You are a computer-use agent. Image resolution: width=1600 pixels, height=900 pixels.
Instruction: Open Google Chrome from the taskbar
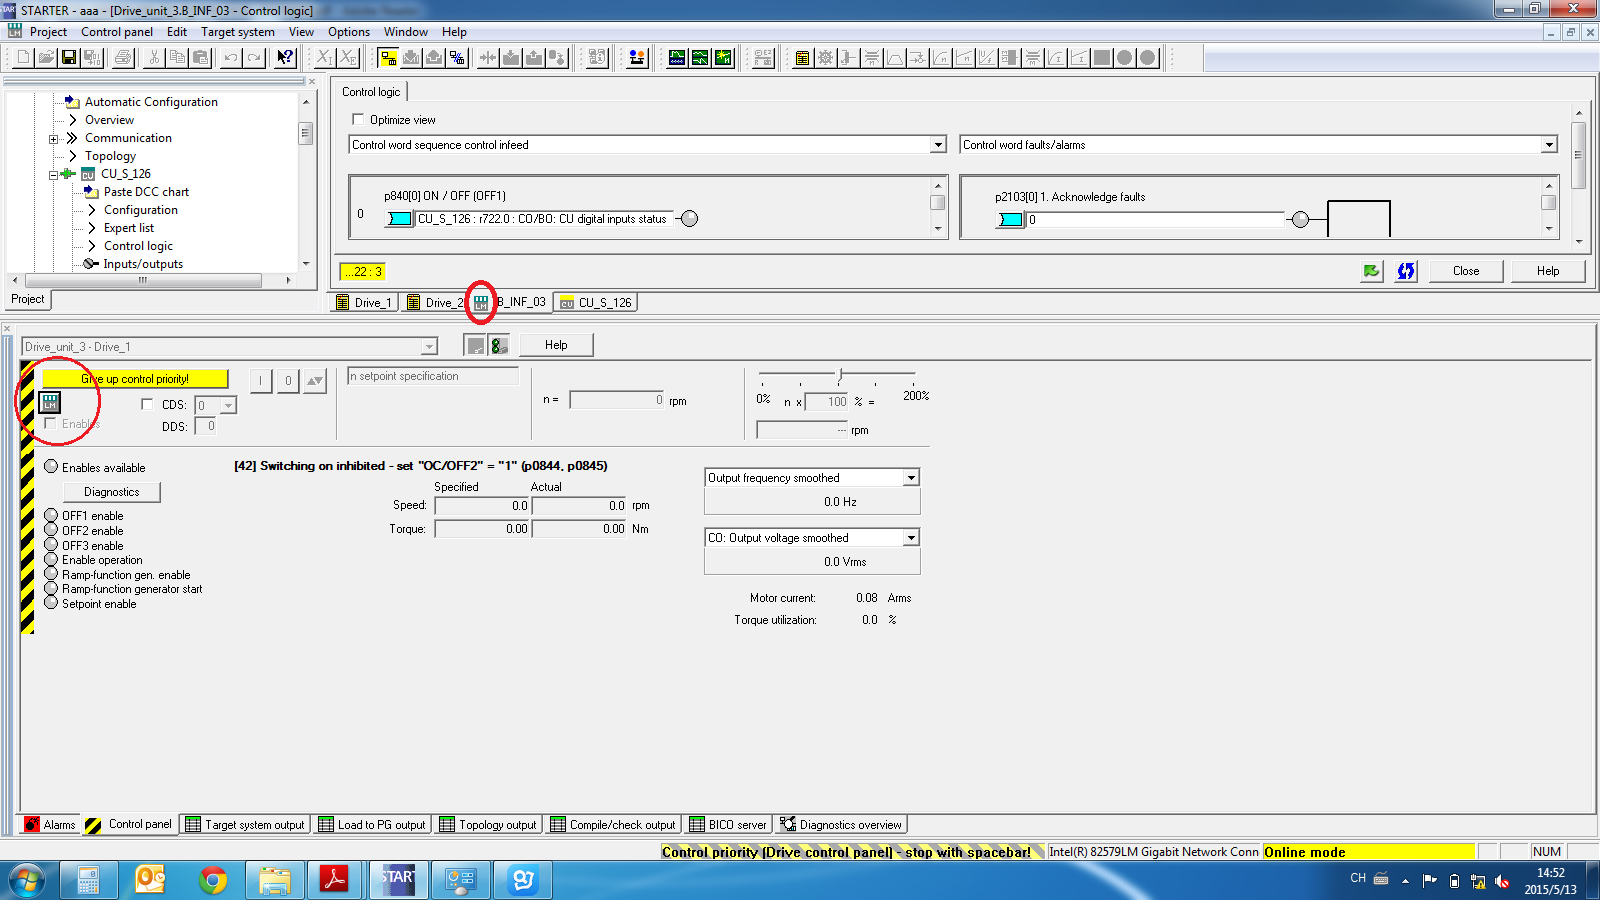click(212, 880)
